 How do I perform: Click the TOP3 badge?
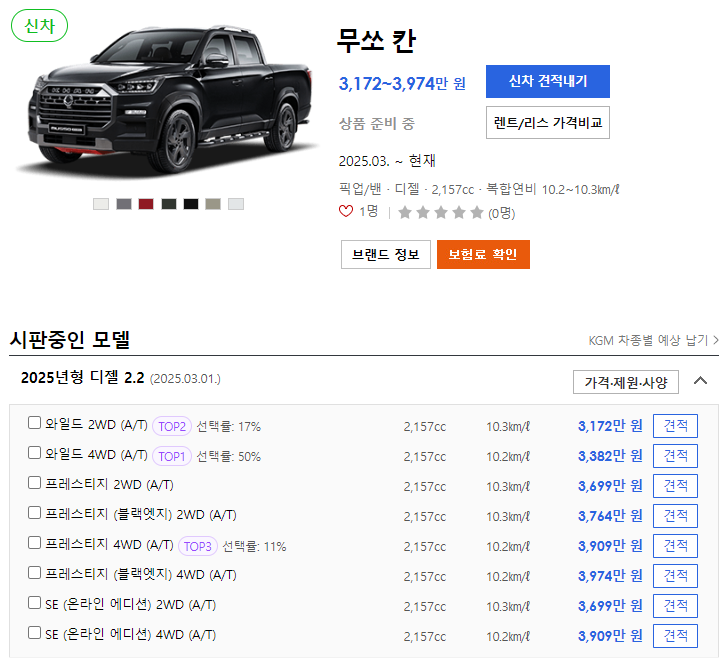(198, 547)
